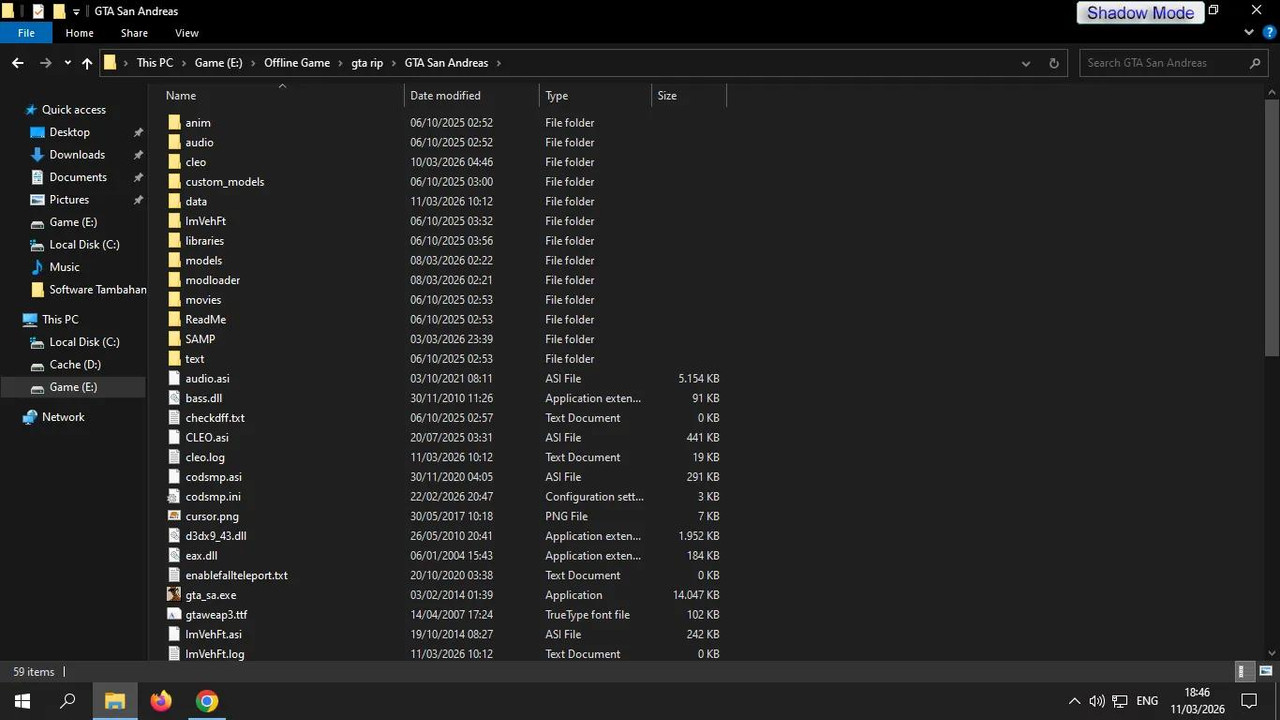Select Quick access in the navigation pane
Screen dimensions: 1280x720
click(x=73, y=110)
